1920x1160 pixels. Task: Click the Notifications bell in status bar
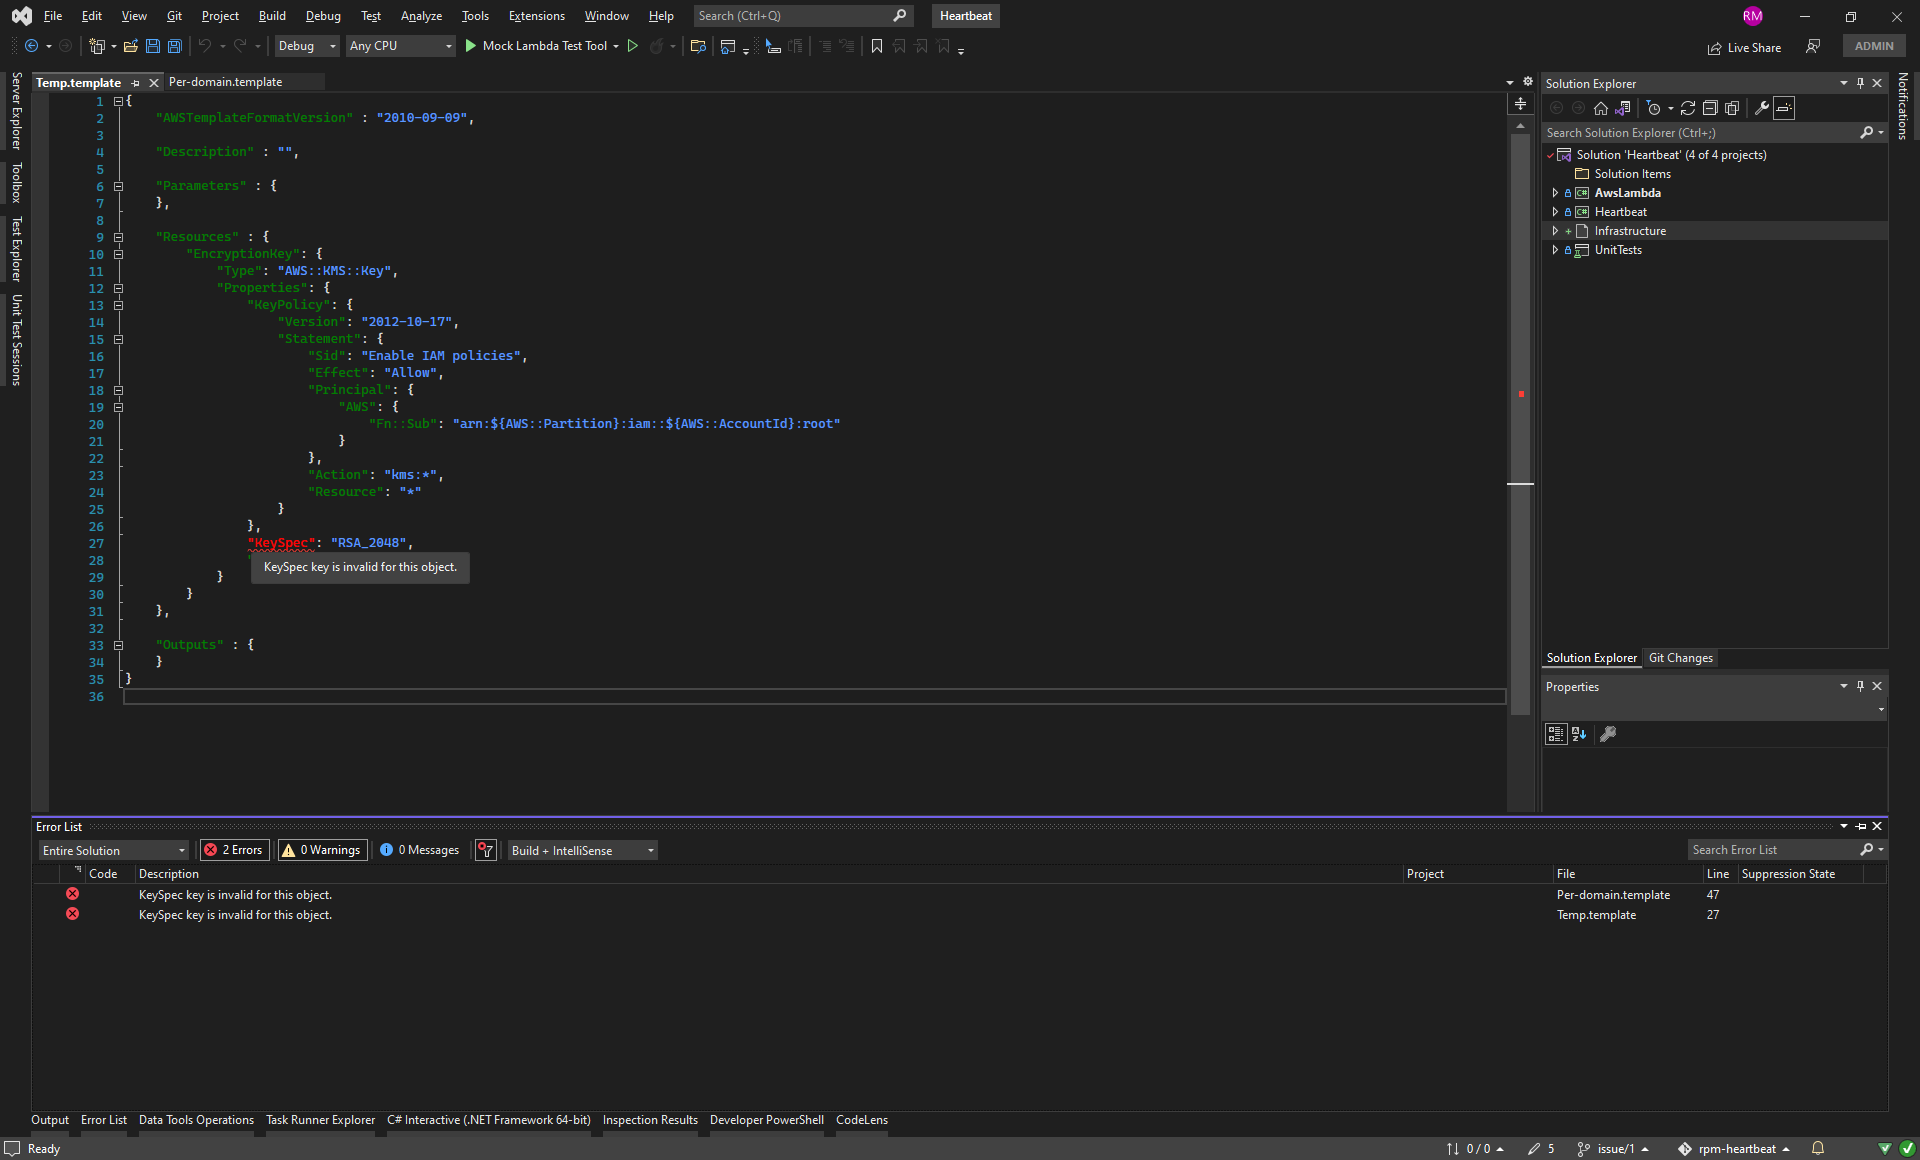pos(1818,1149)
